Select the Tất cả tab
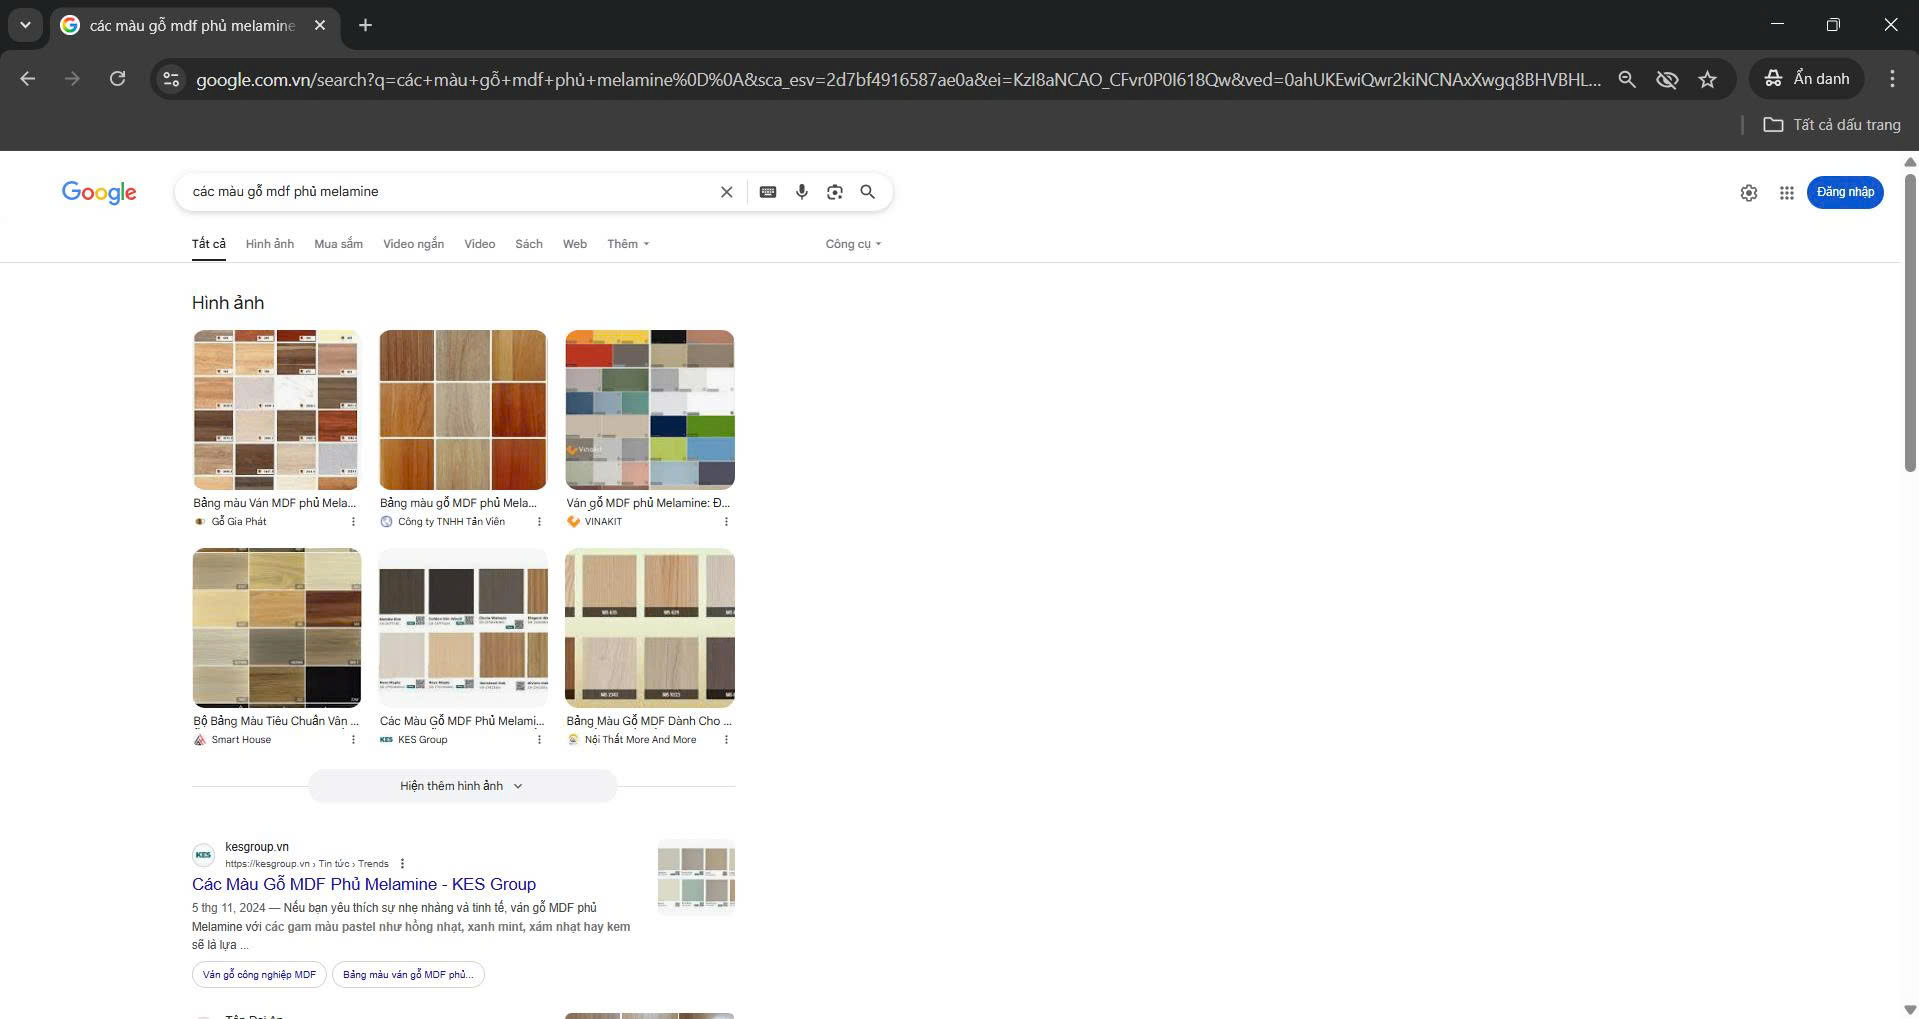 (209, 244)
